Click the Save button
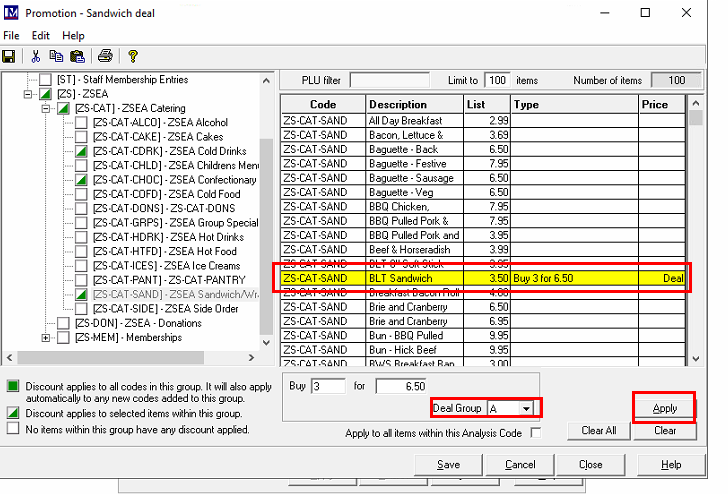This screenshot has height=494, width=728. point(448,464)
